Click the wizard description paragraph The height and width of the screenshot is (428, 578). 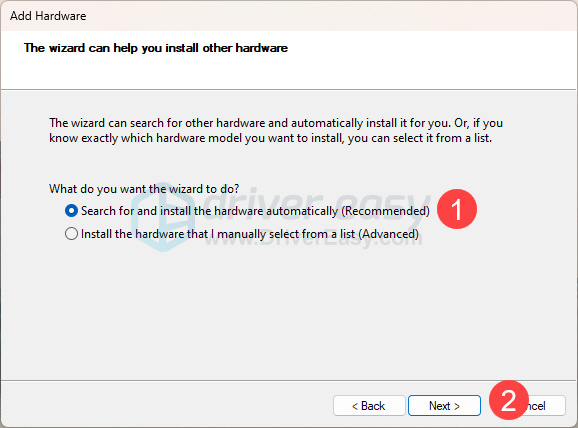click(x=276, y=131)
